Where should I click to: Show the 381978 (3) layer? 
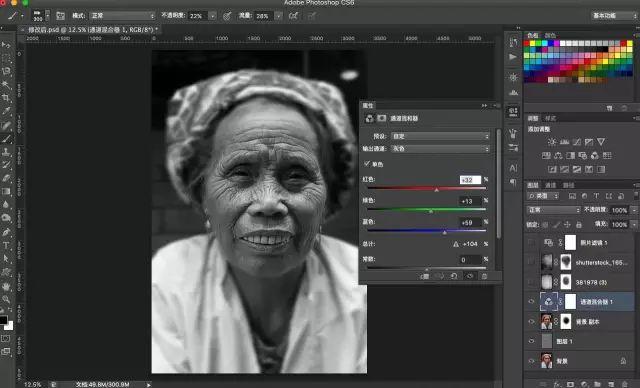531,282
